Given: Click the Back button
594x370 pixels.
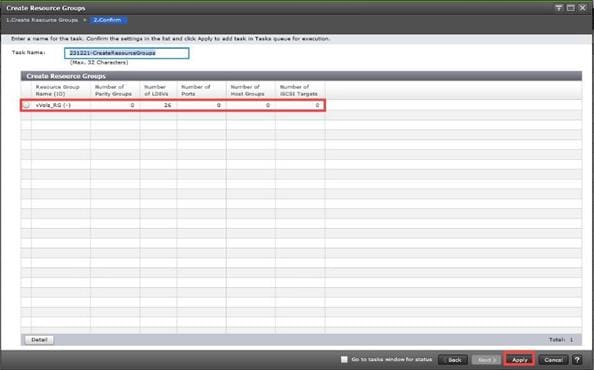Looking at the screenshot, I should pos(453,360).
